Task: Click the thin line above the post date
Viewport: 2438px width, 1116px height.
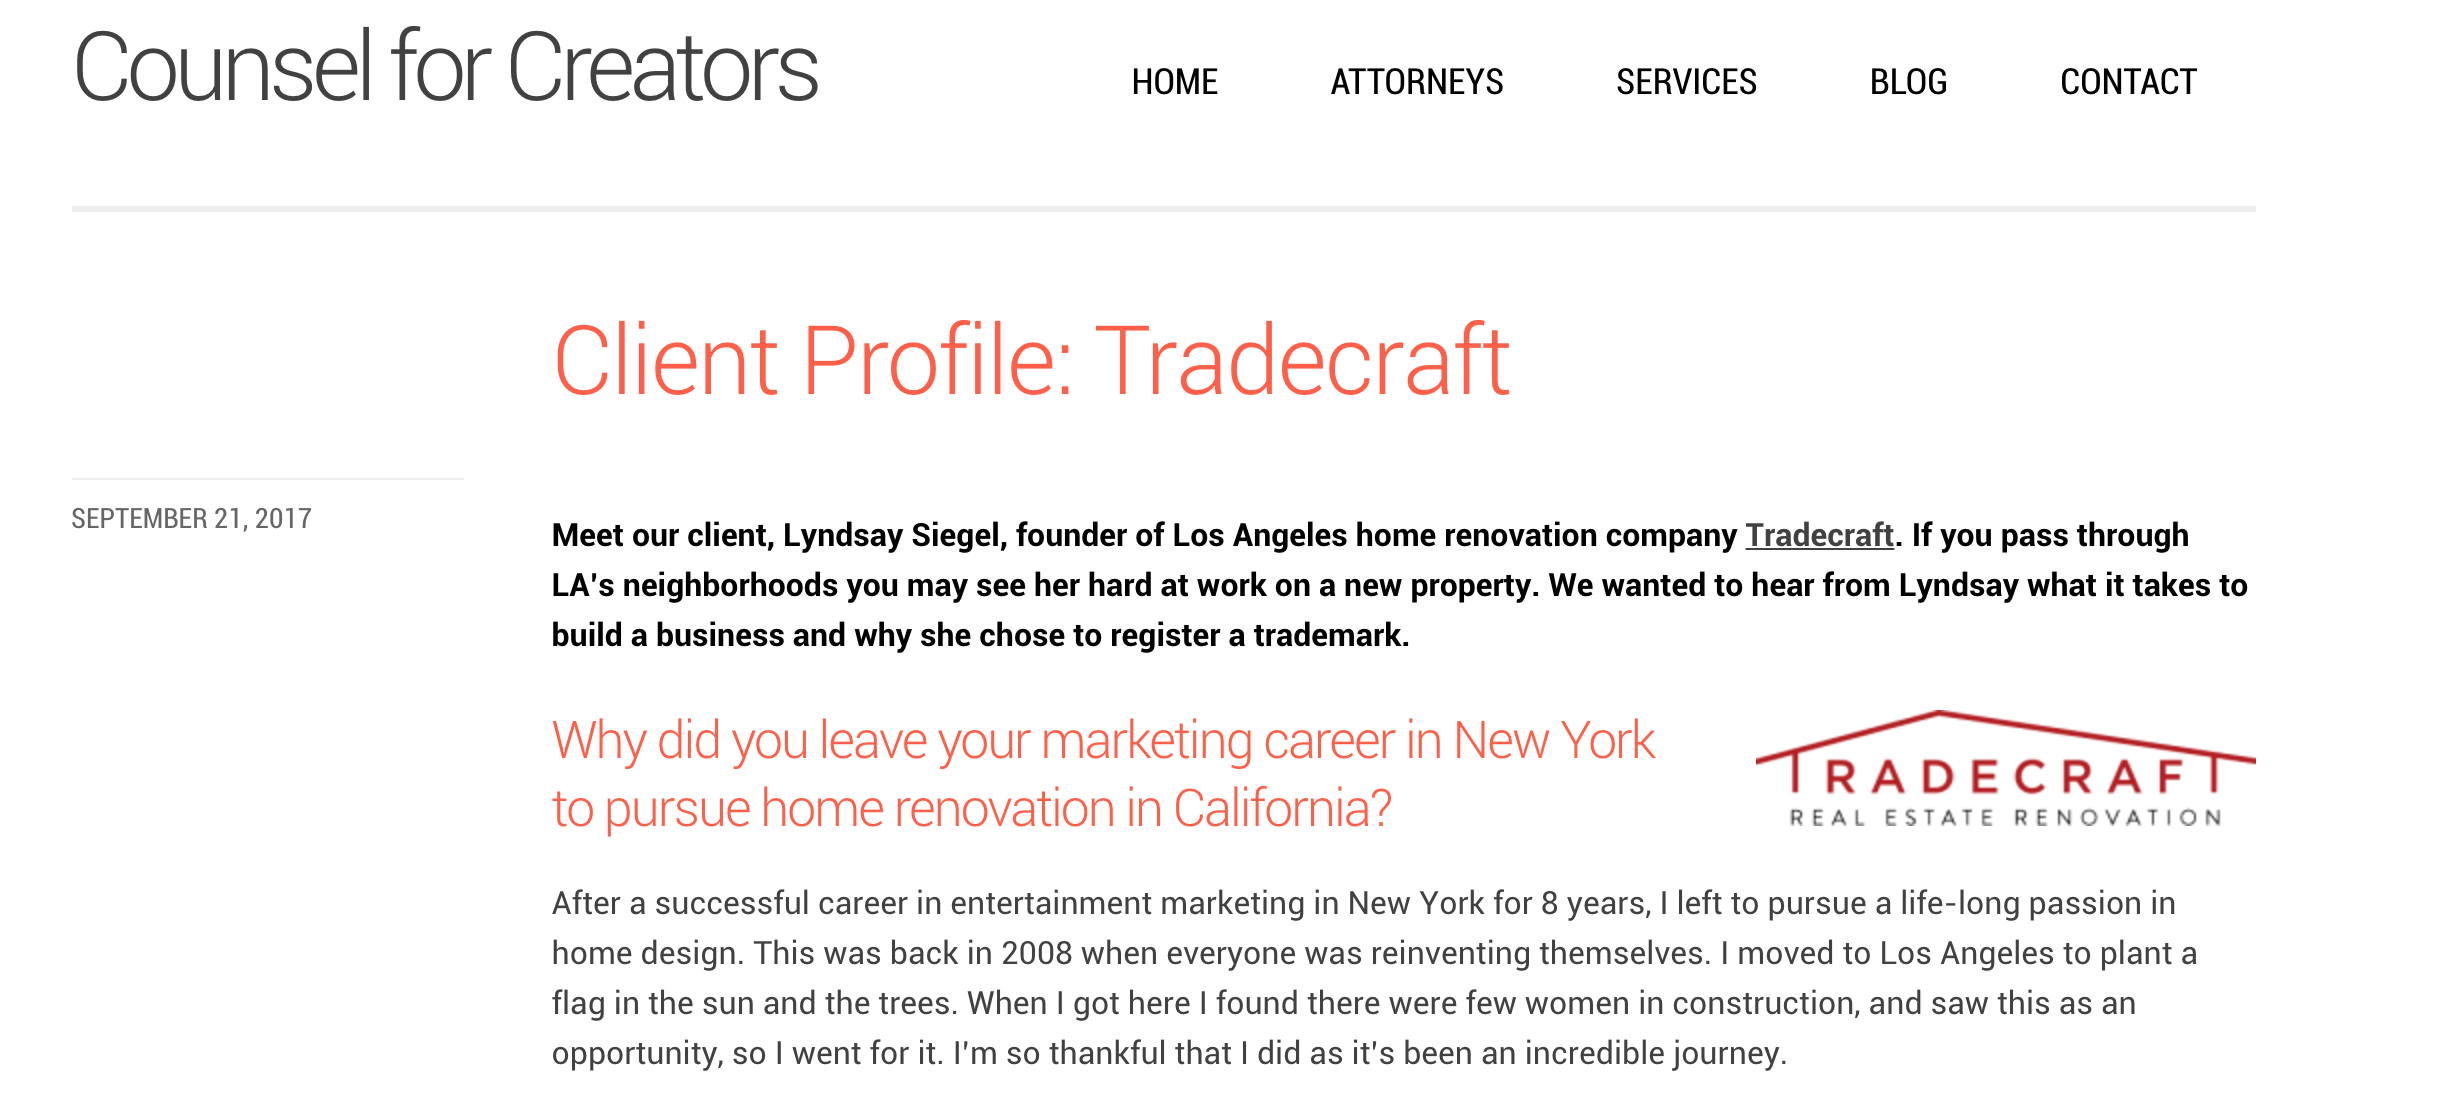Action: (x=267, y=479)
